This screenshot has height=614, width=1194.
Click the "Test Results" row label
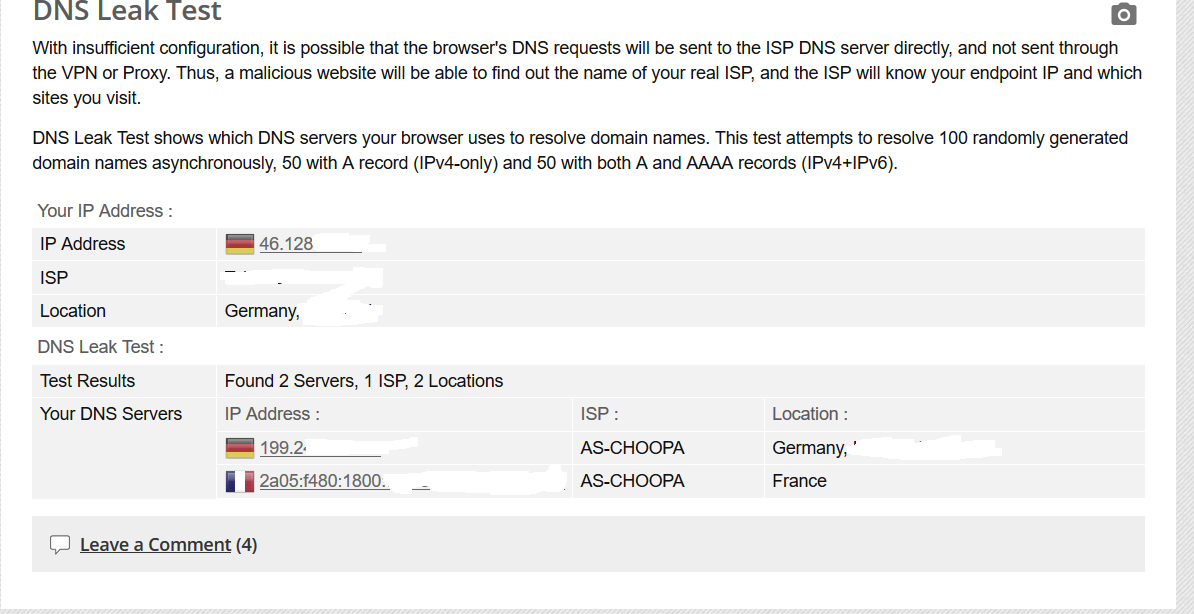tap(87, 381)
